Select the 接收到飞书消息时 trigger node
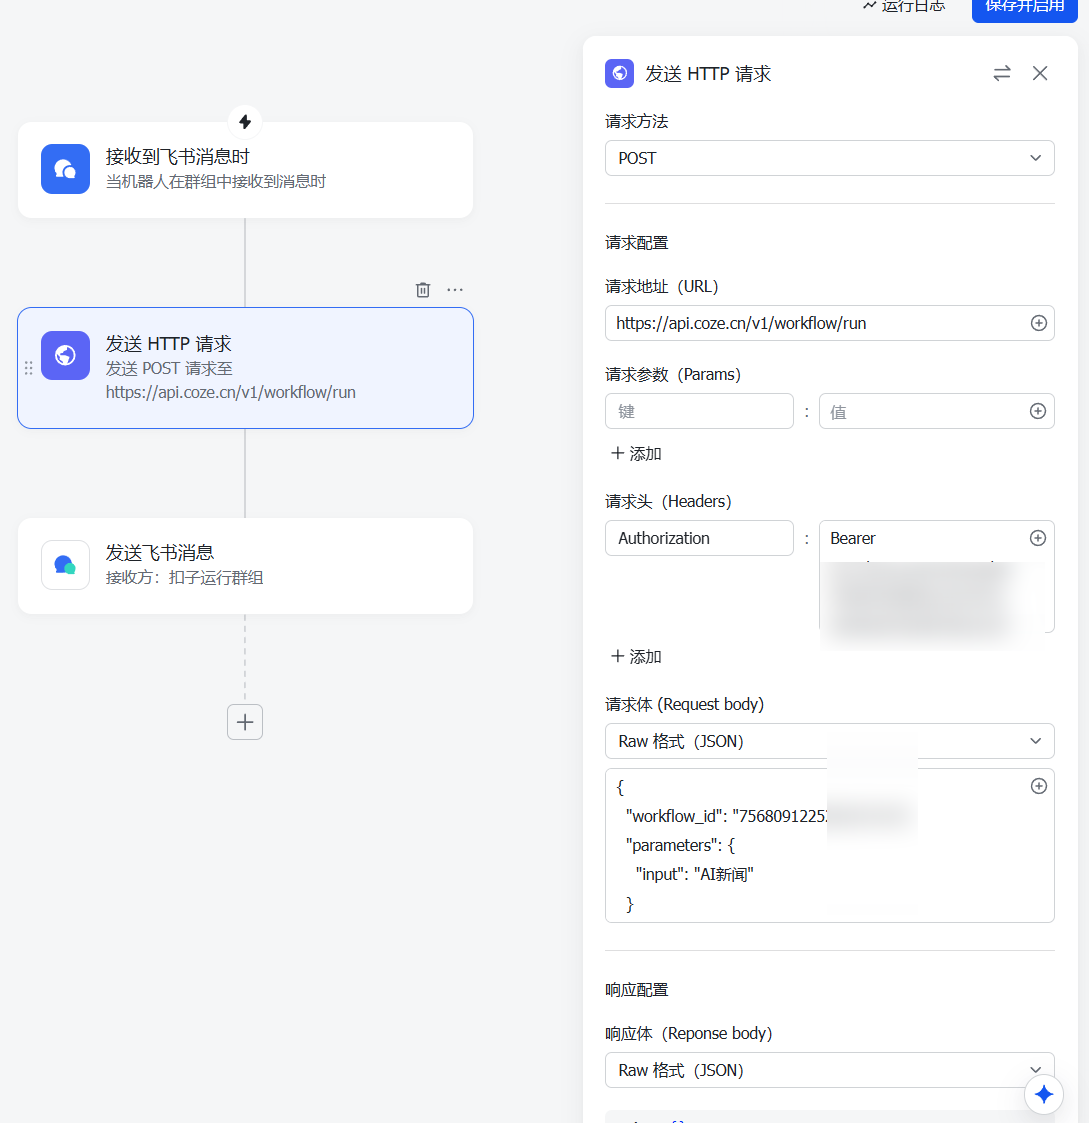Screen dimensions: 1089x1123 (245, 170)
